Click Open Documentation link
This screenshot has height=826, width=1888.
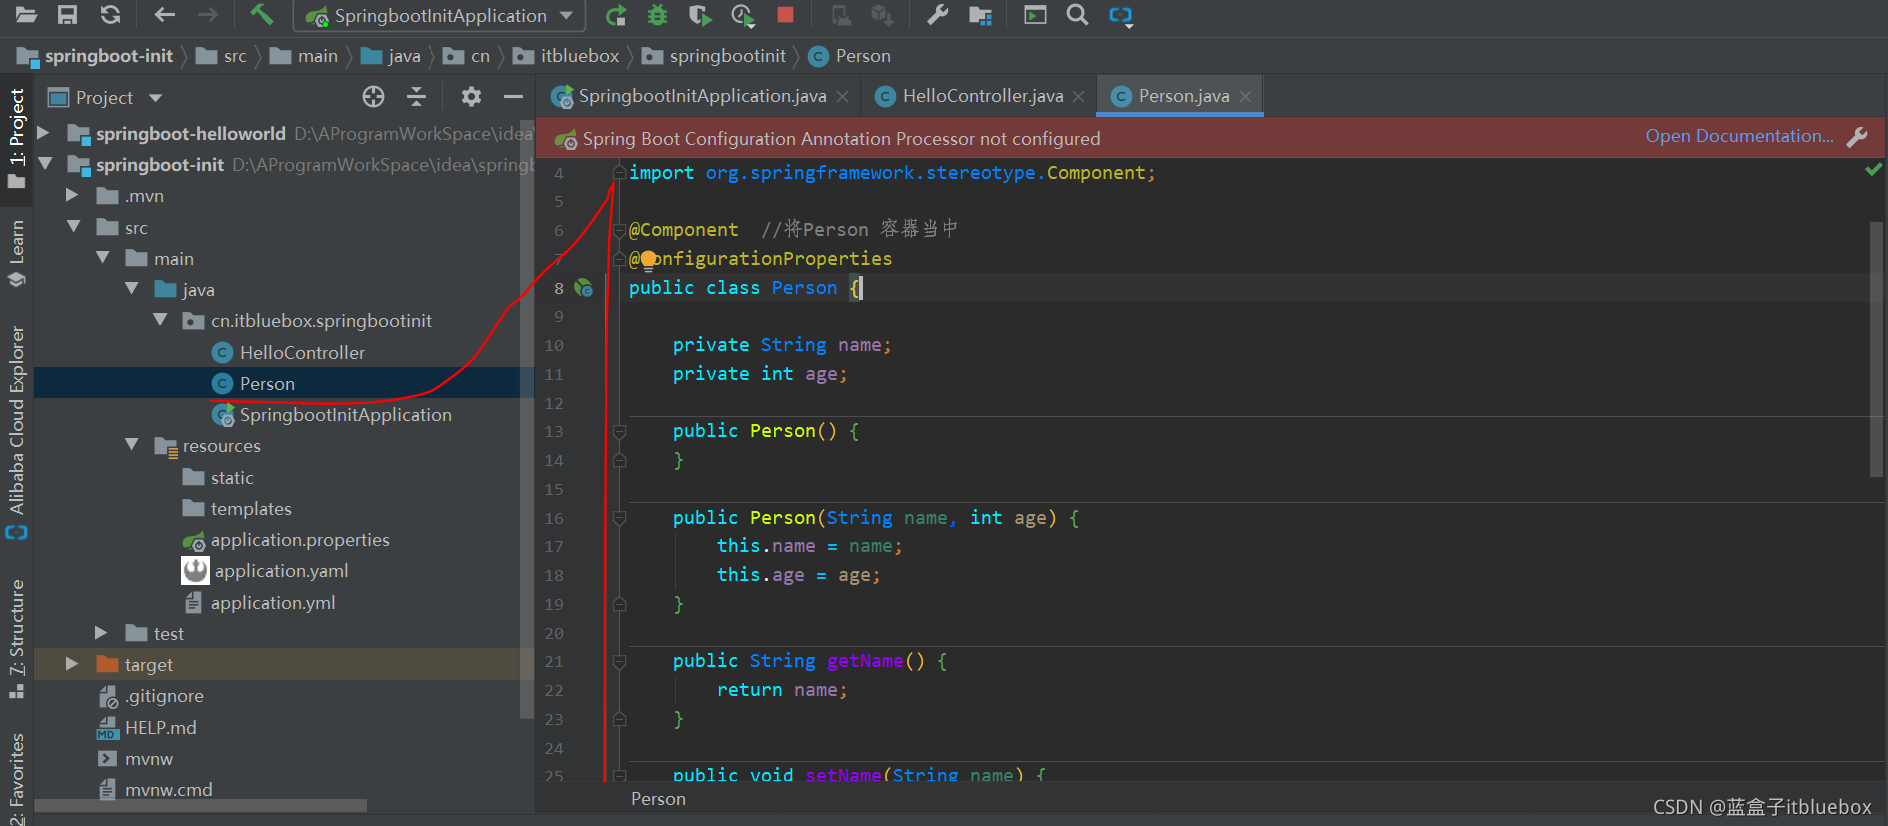(1739, 136)
